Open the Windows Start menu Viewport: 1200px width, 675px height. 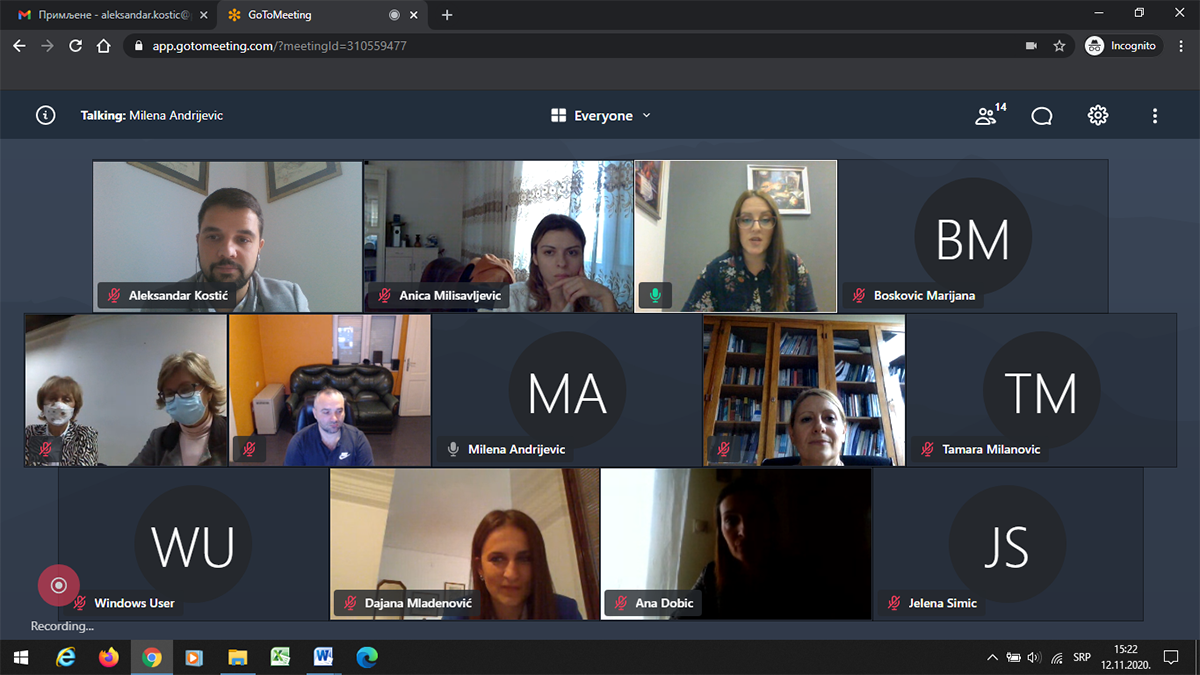tap(21, 657)
